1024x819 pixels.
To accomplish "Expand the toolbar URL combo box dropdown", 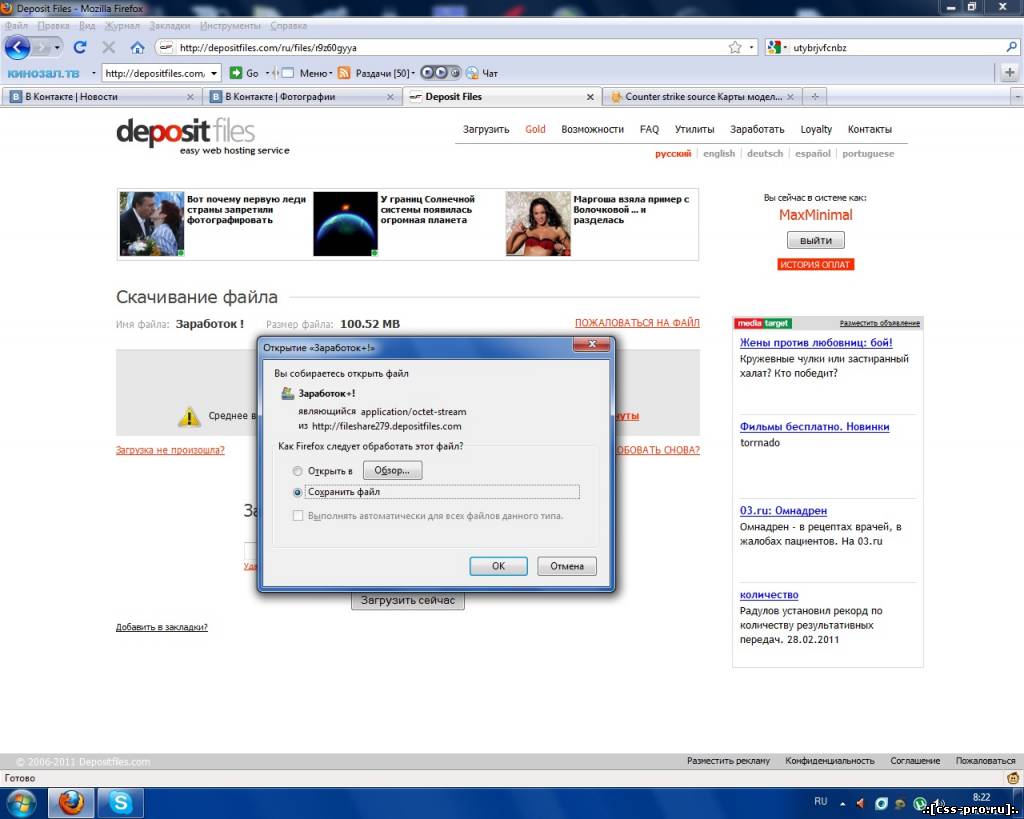I will click(x=214, y=73).
